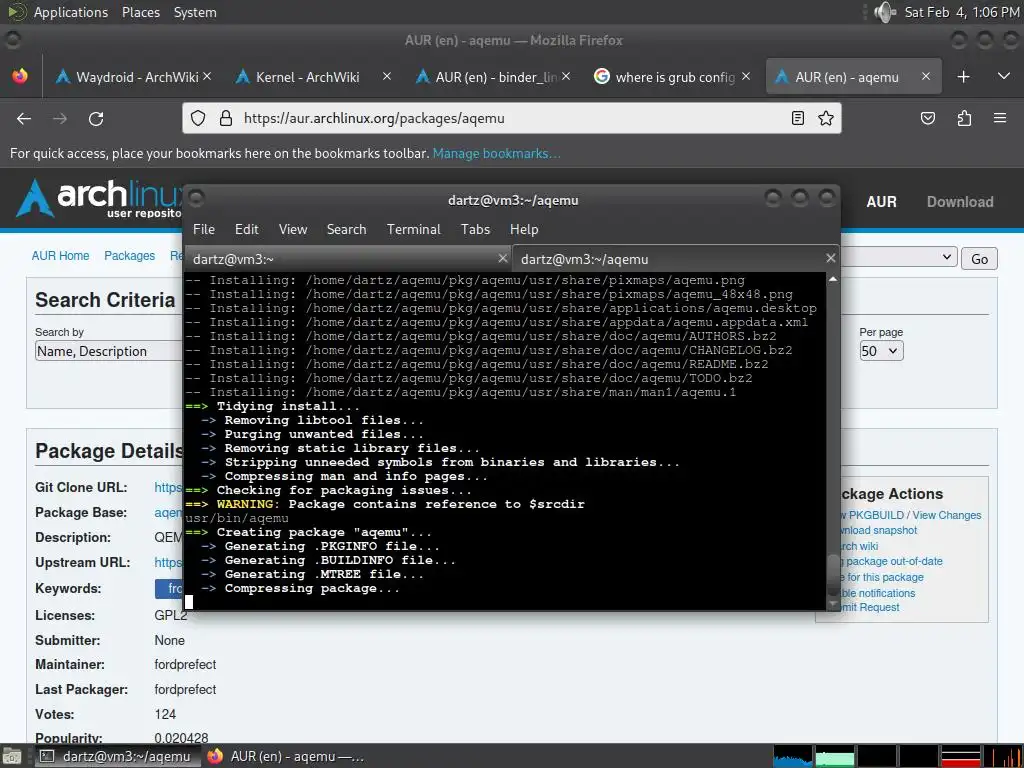This screenshot has width=1024, height=768.
Task: Open terminal Edit menu
Action: [247, 229]
